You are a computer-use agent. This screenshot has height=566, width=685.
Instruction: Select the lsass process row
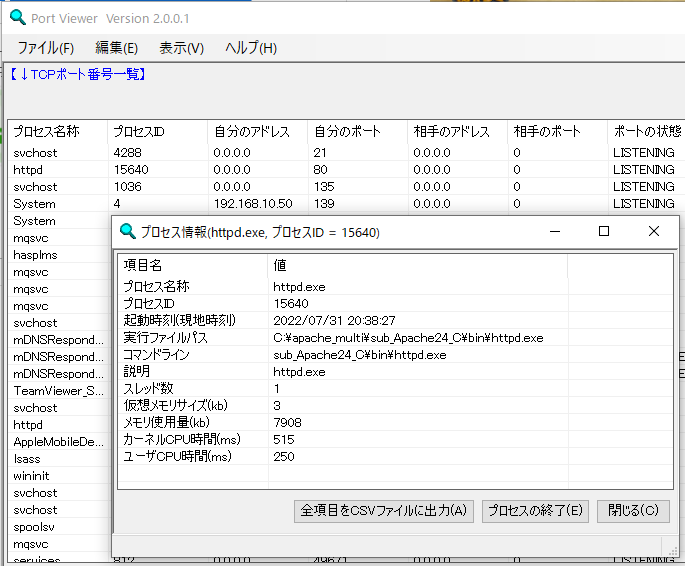pos(58,459)
